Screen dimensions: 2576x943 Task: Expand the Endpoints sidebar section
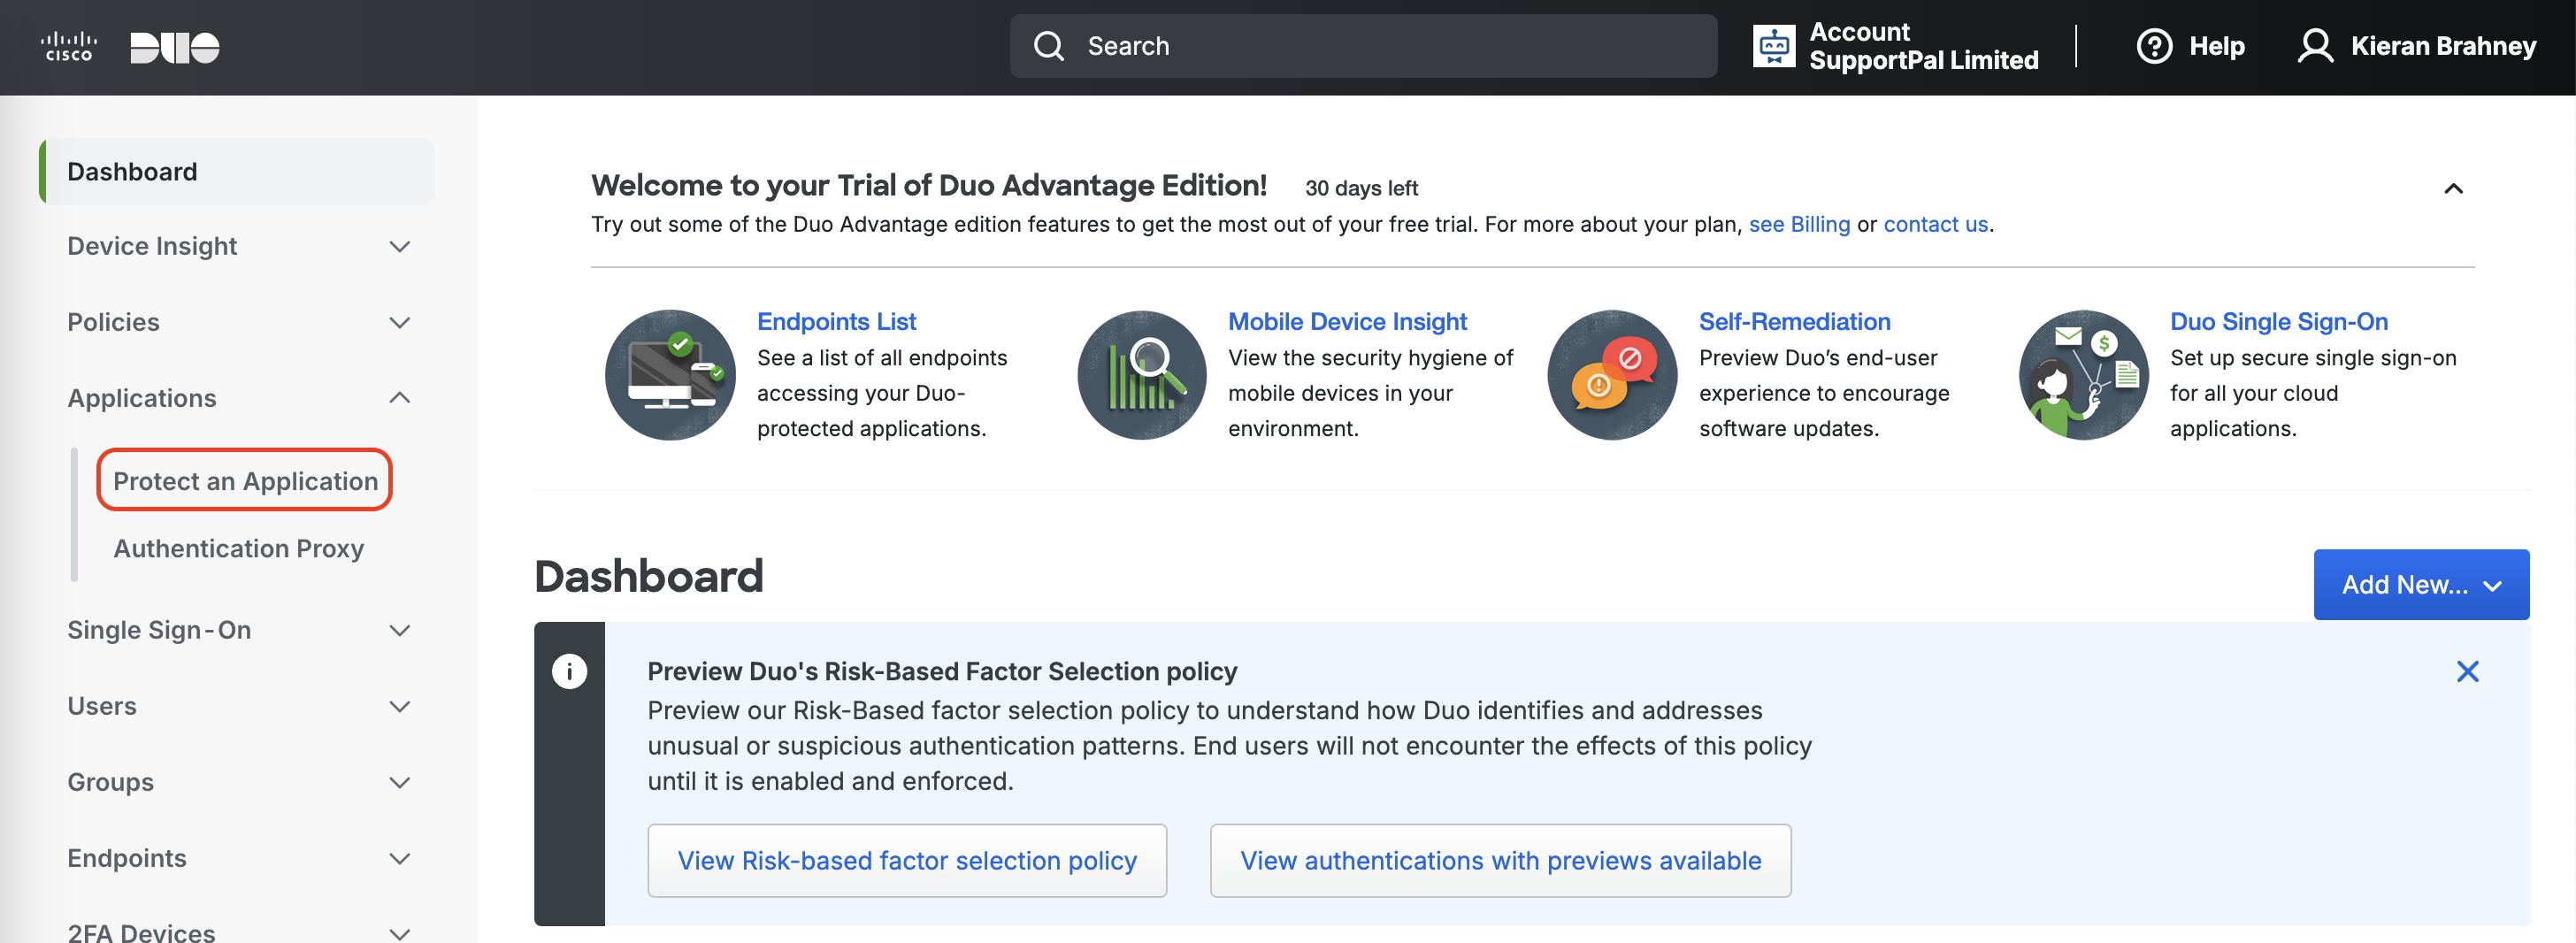coord(400,858)
